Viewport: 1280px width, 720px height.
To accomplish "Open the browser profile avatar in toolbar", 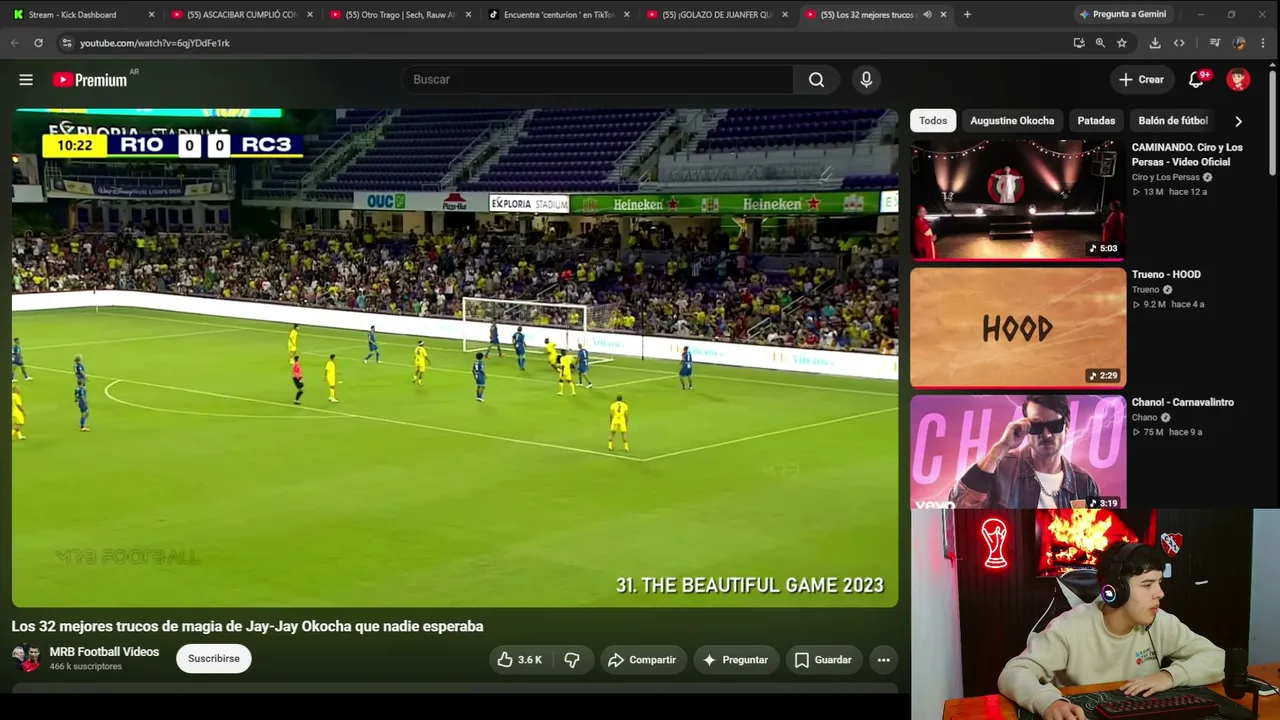I will [1239, 43].
